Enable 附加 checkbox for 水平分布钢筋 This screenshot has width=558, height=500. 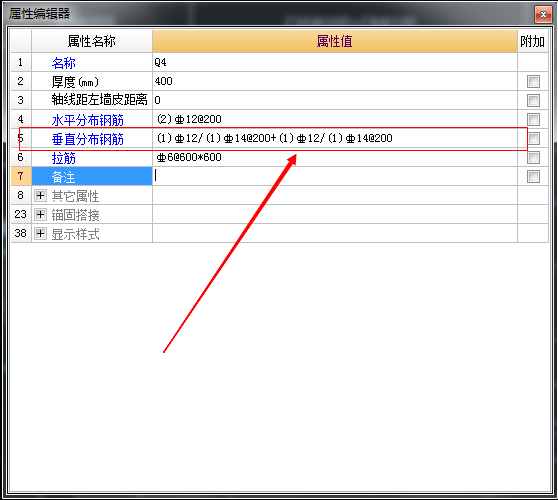click(x=533, y=119)
